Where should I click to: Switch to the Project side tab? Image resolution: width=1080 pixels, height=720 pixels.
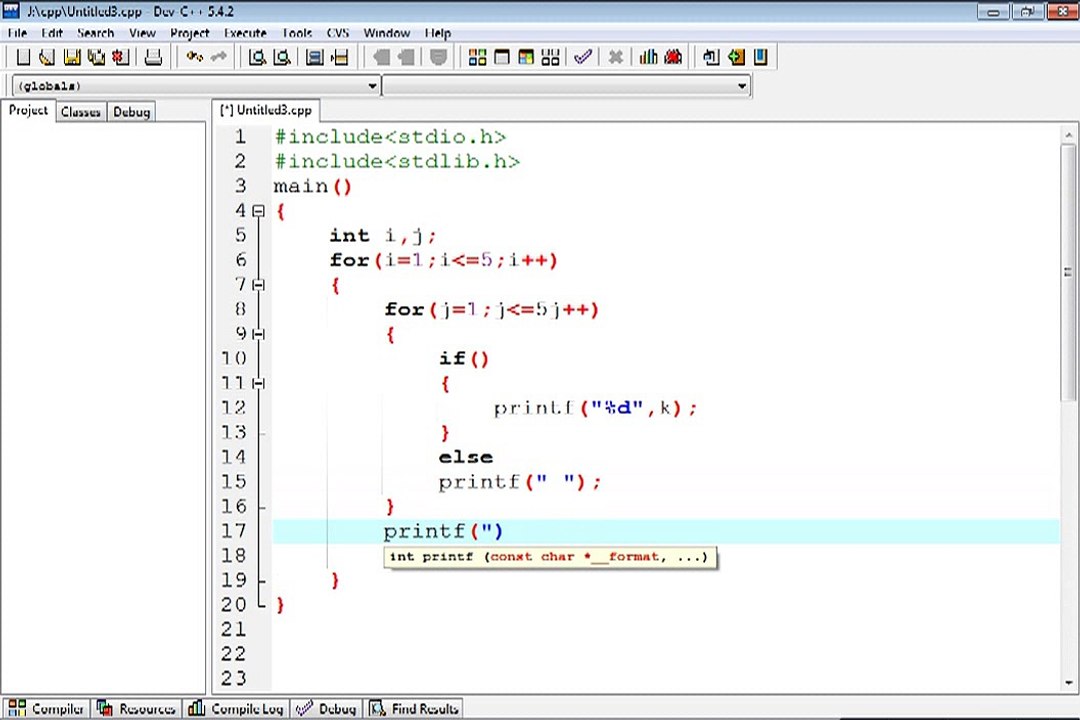[x=28, y=110]
